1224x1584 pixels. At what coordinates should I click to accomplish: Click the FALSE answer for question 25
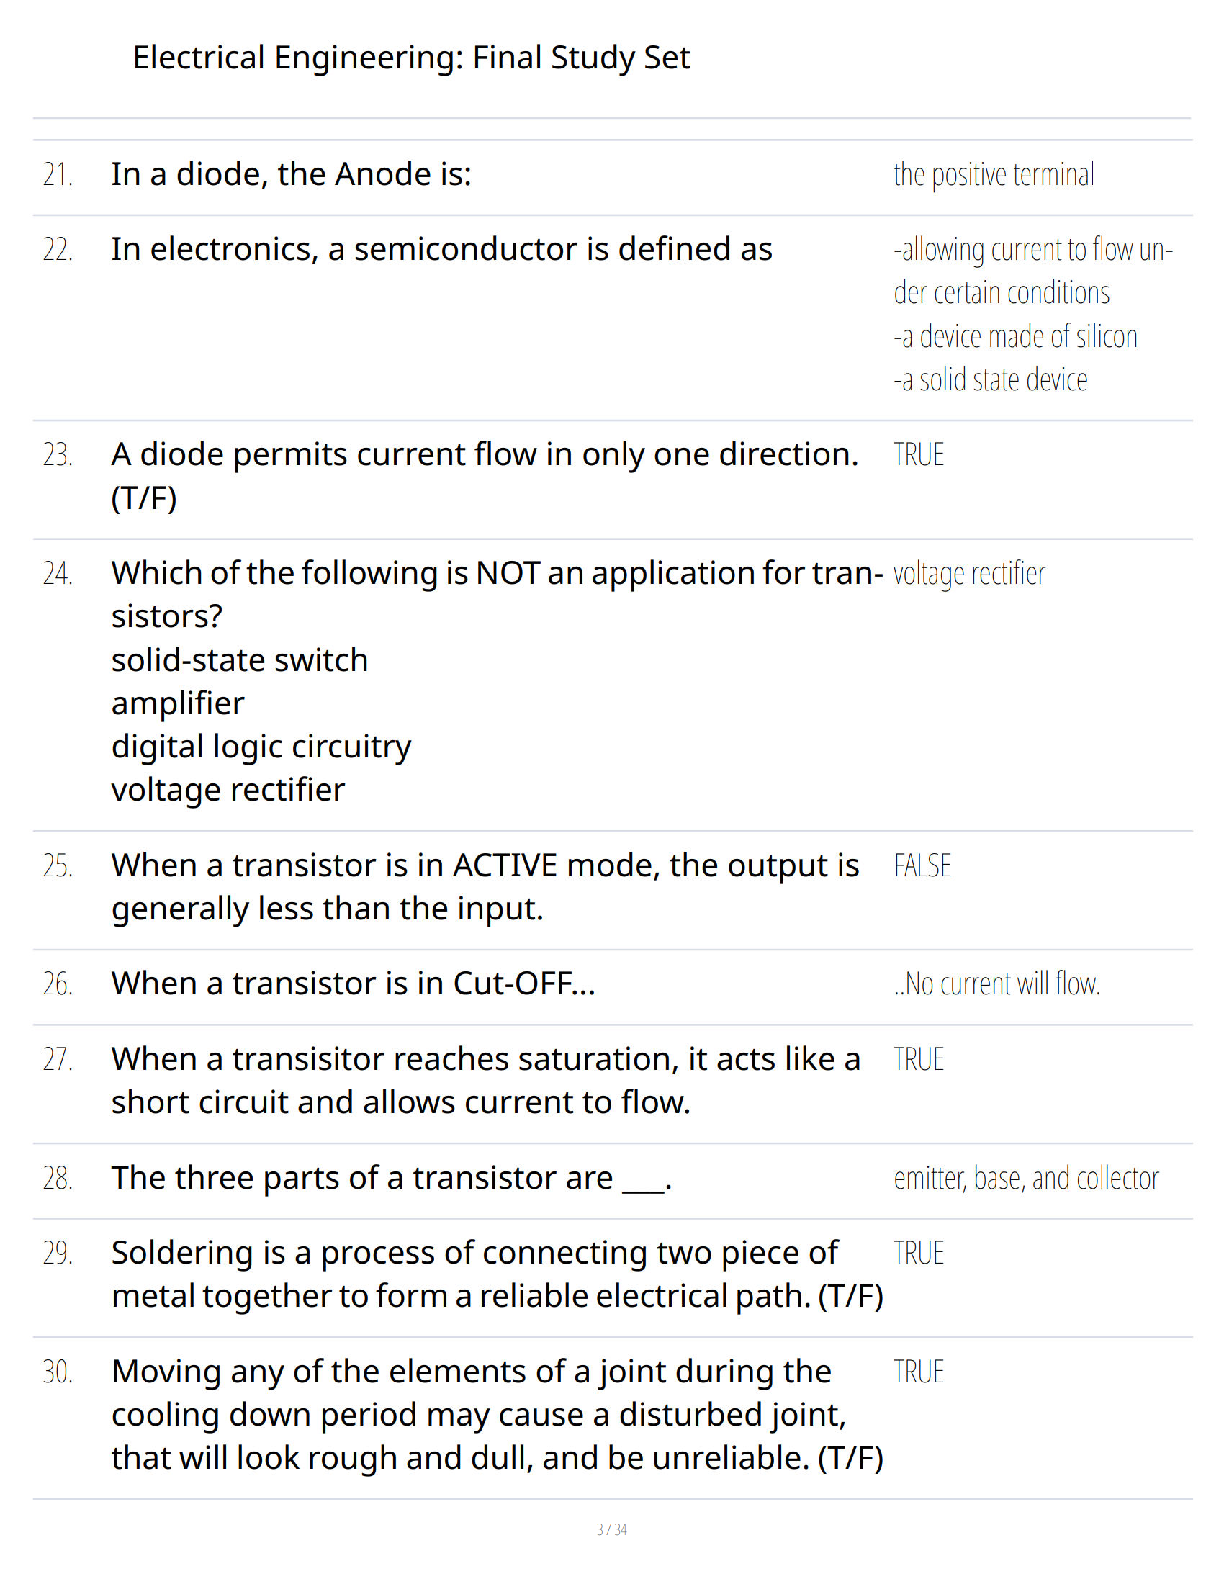tap(922, 866)
